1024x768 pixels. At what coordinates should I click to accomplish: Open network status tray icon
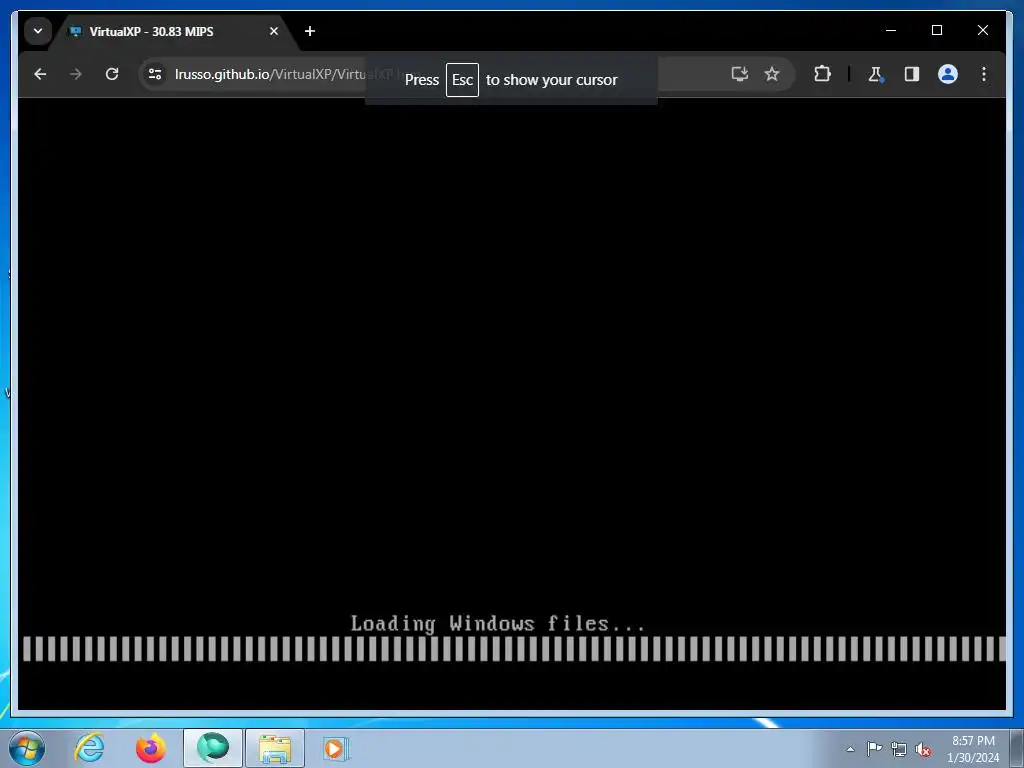coord(899,749)
